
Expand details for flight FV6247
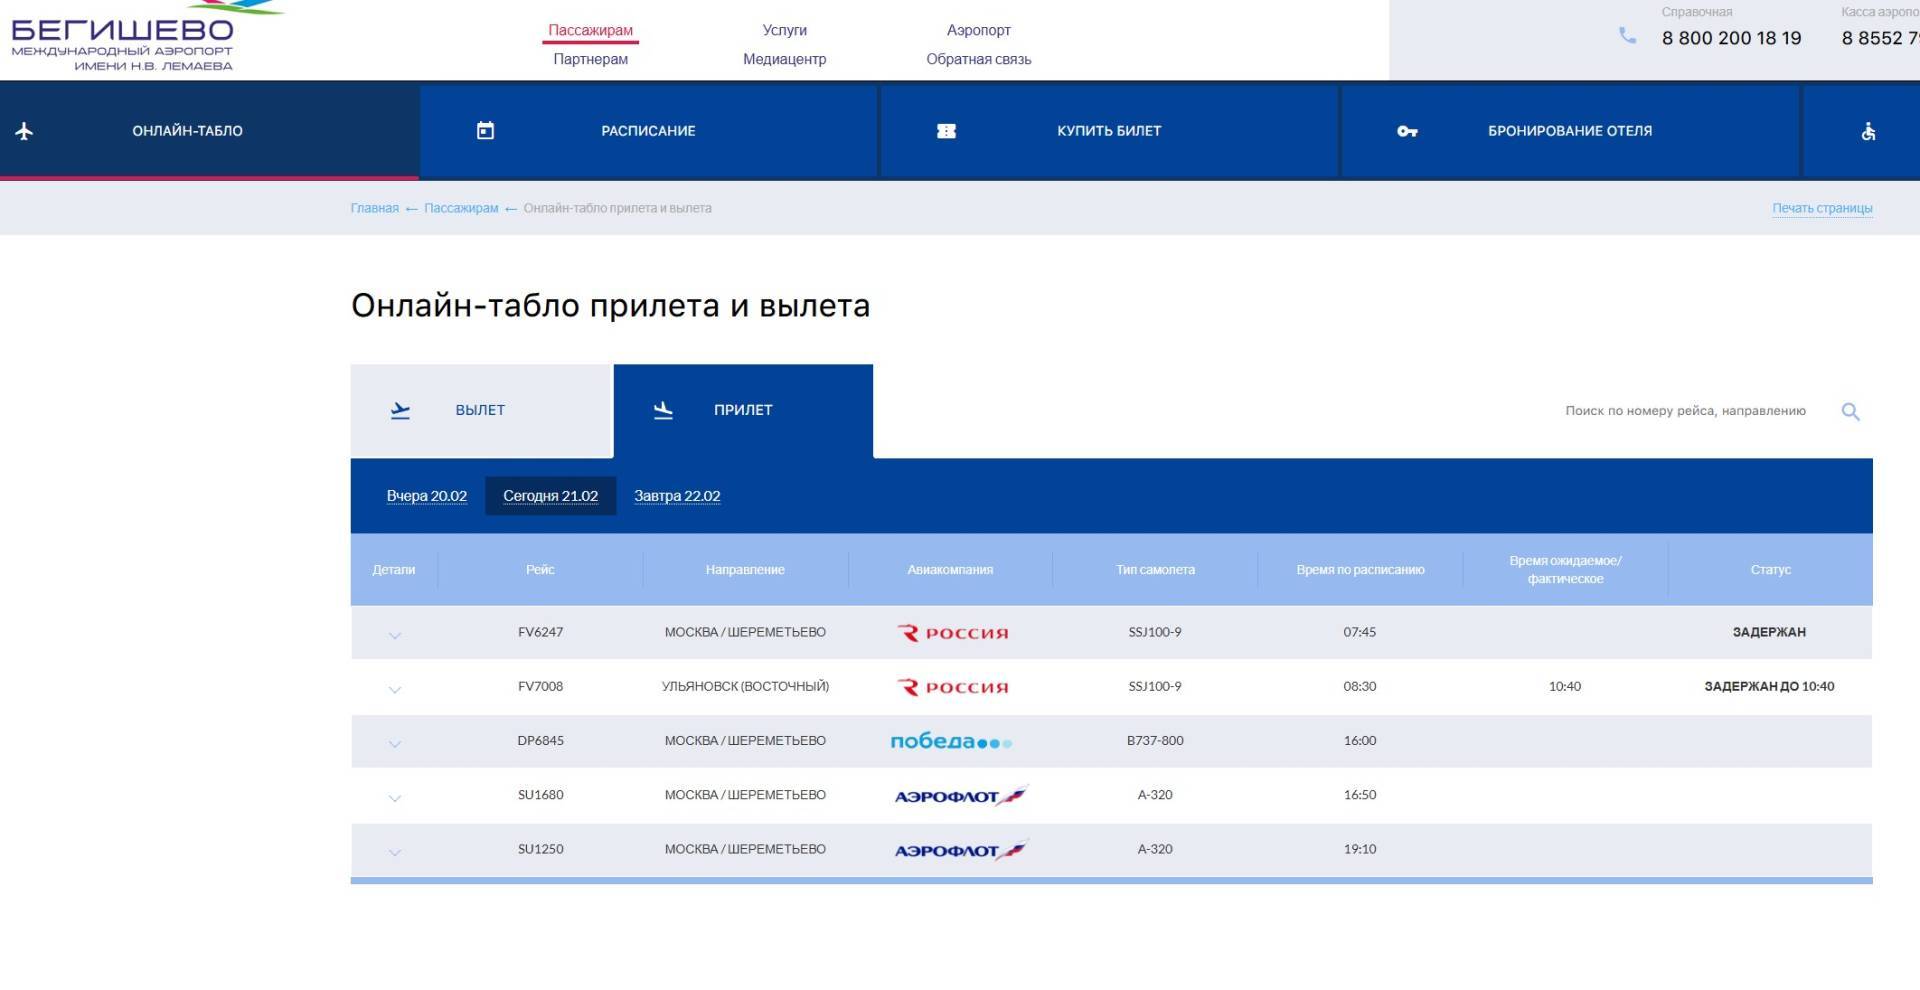pos(395,635)
